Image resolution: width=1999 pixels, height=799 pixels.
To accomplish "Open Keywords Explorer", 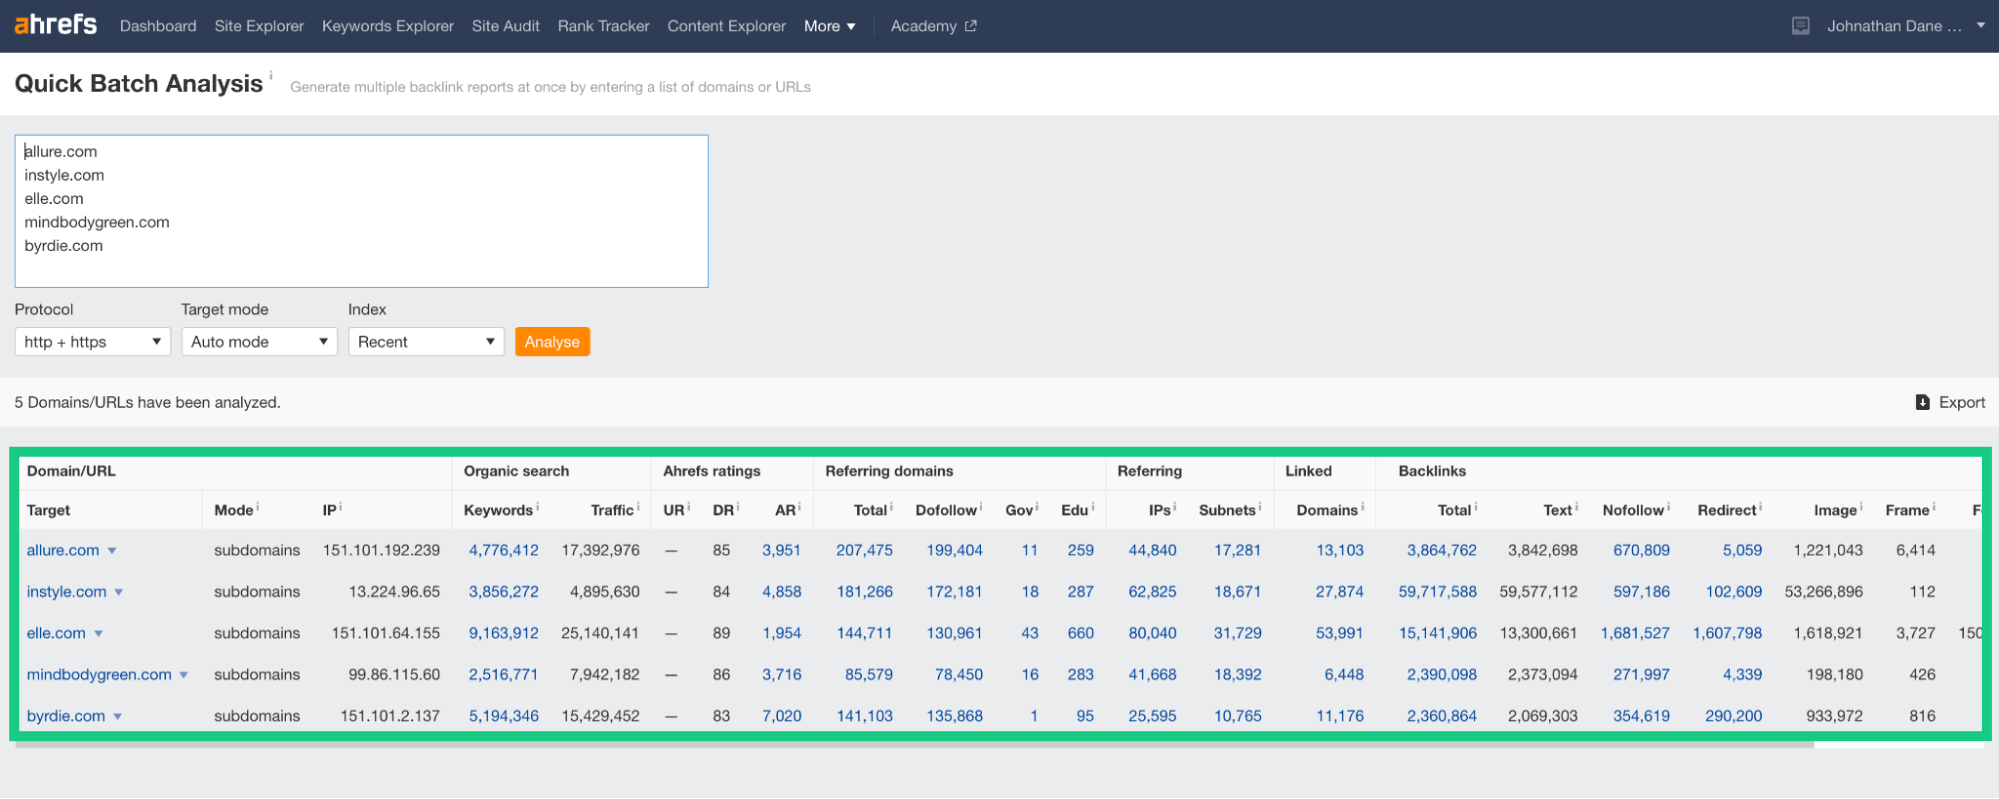I will pyautogui.click(x=388, y=26).
